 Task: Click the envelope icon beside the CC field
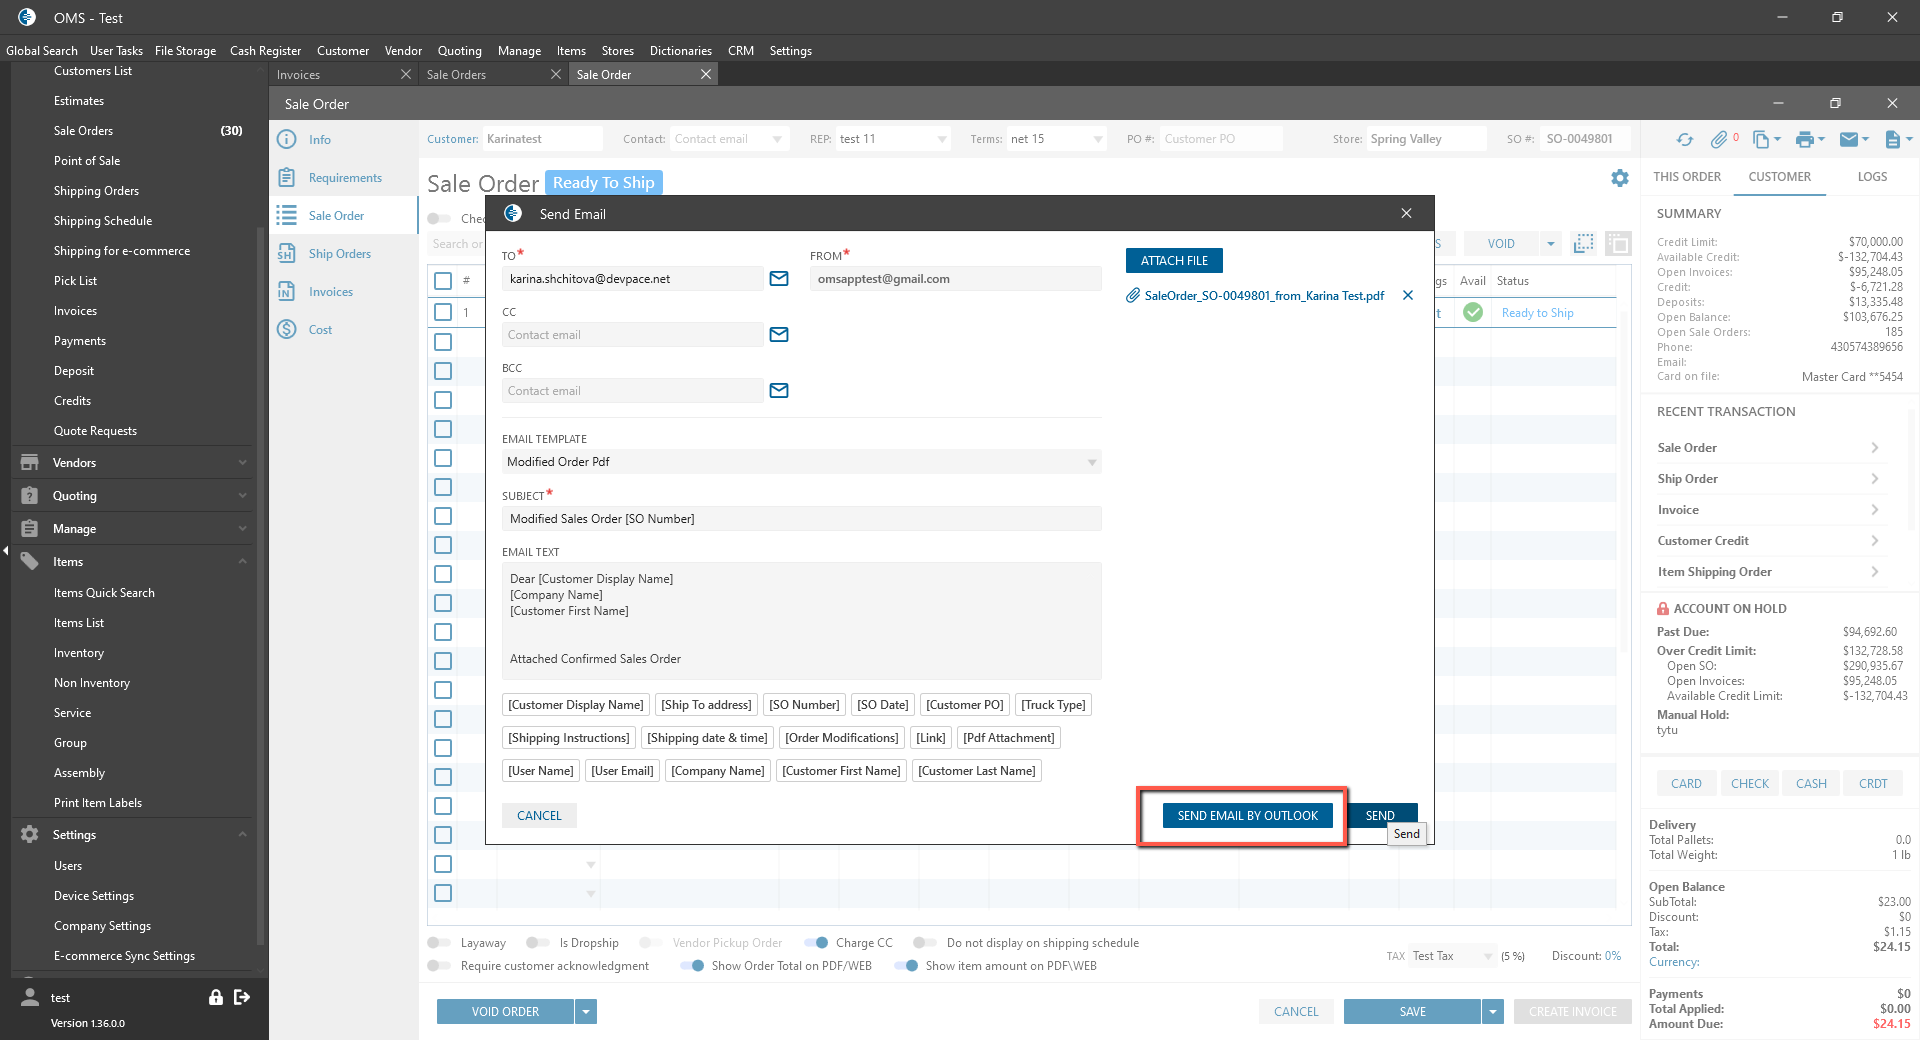point(779,335)
